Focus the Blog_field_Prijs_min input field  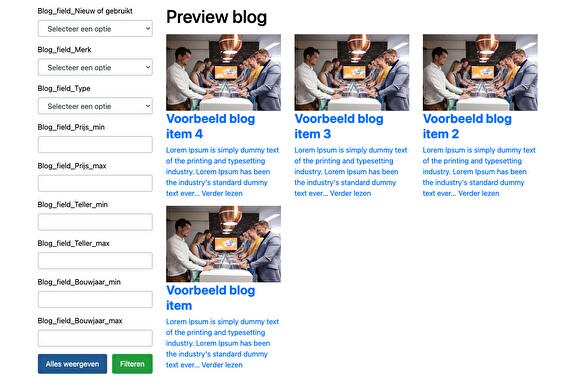(x=95, y=145)
